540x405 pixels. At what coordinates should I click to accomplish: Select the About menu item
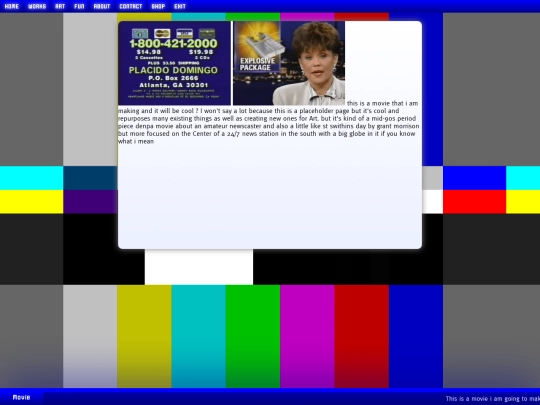102,6
